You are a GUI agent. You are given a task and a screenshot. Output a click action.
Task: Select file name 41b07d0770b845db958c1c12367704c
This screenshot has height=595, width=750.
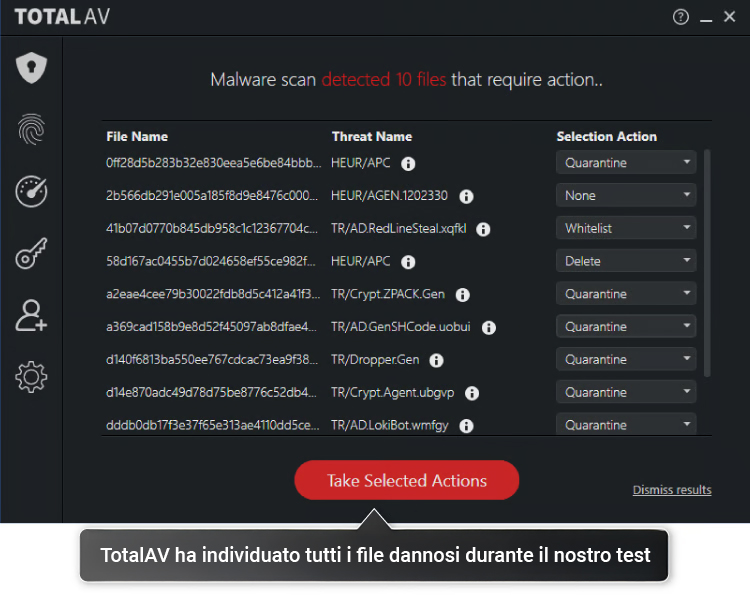pos(211,228)
